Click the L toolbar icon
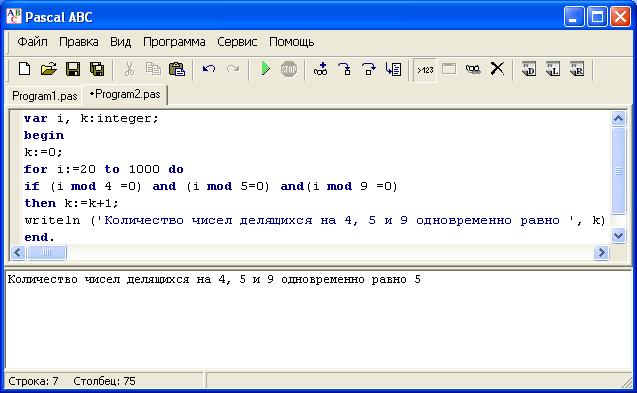This screenshot has width=637, height=393. (x=553, y=69)
